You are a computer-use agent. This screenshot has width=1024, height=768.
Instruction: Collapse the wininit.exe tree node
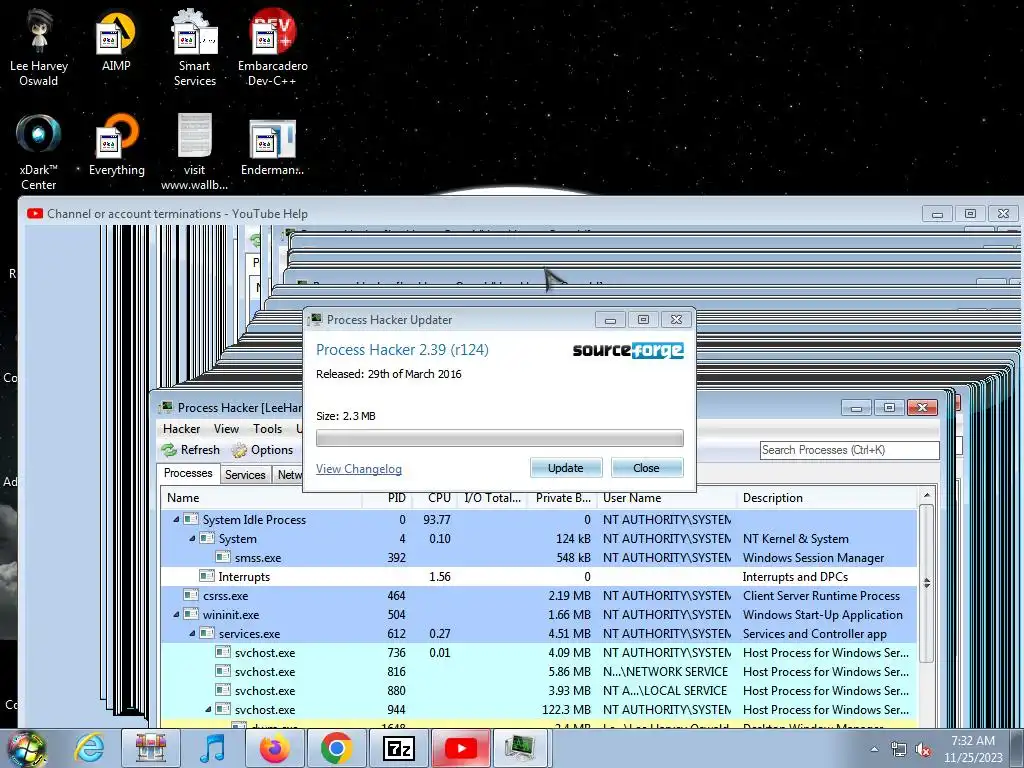(x=176, y=615)
